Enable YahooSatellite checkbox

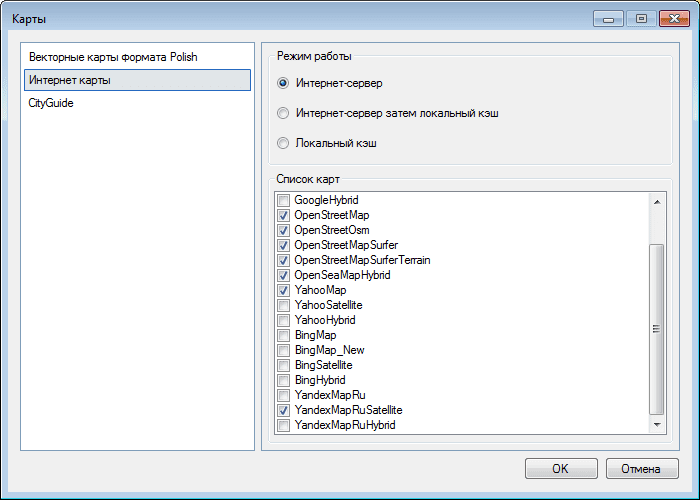coord(284,305)
